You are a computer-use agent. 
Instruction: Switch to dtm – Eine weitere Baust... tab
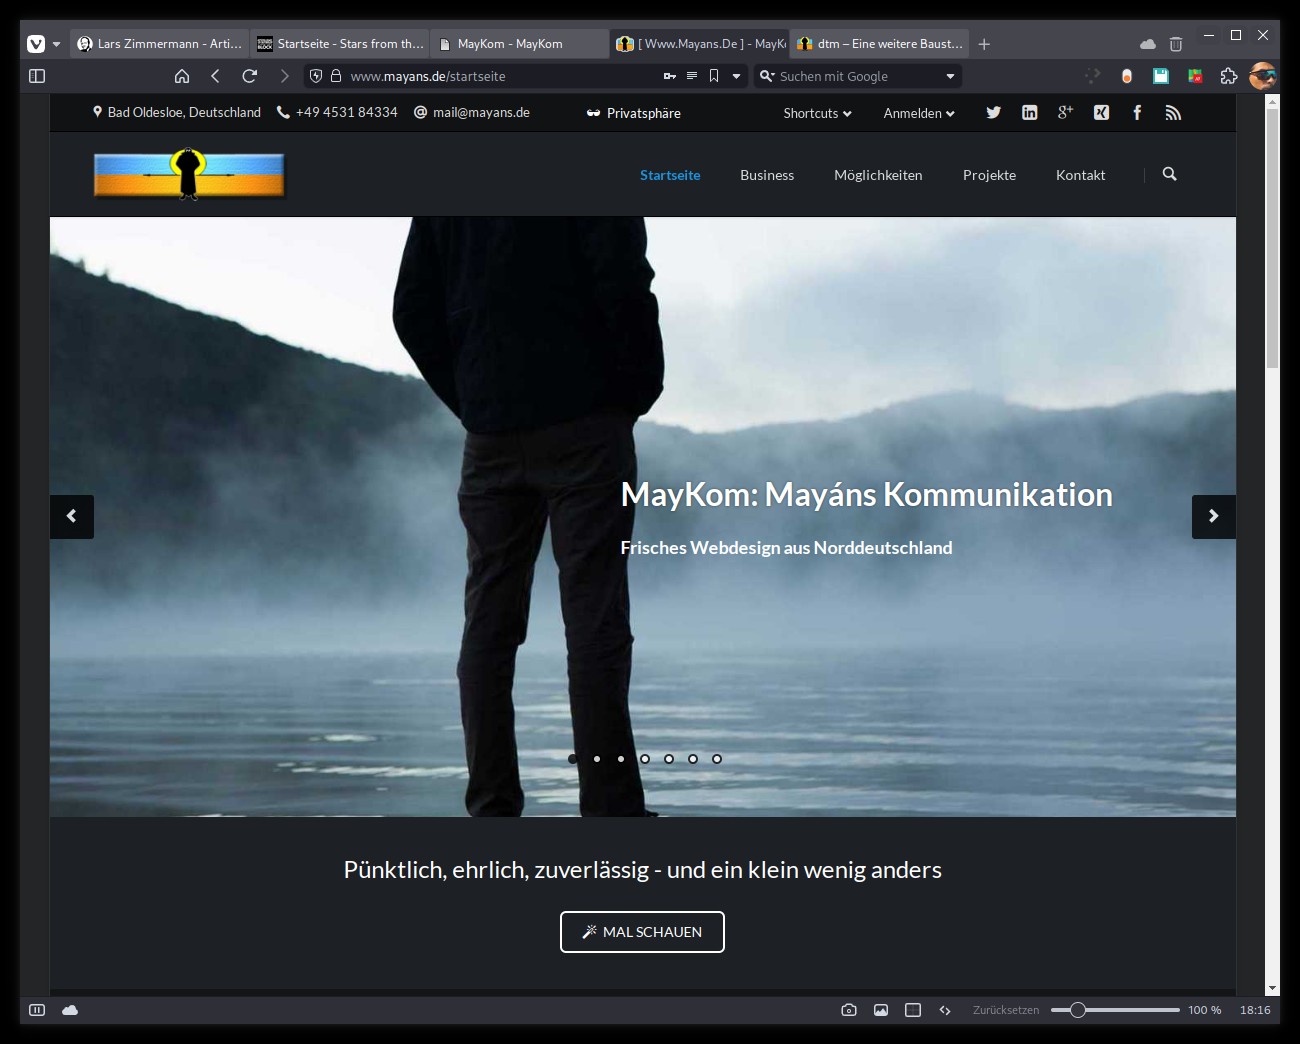[879, 44]
